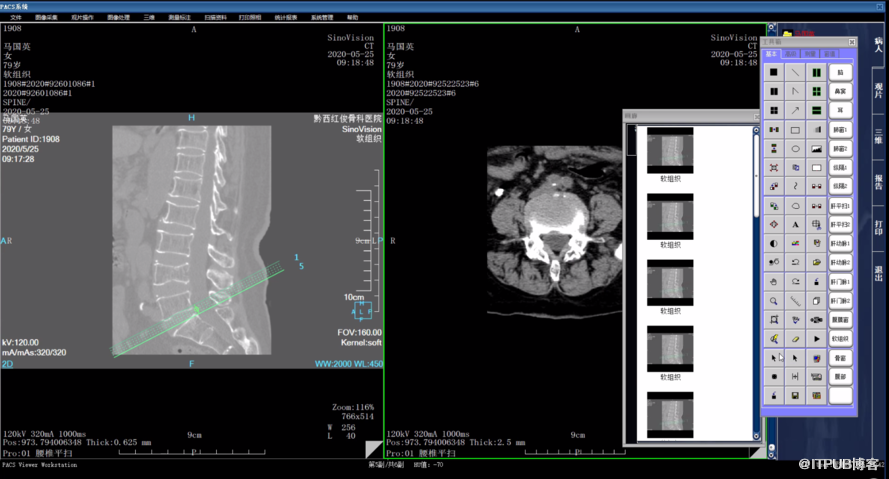This screenshot has width=889, height=479.
Task: Select the eraser tool icon
Action: [795, 339]
